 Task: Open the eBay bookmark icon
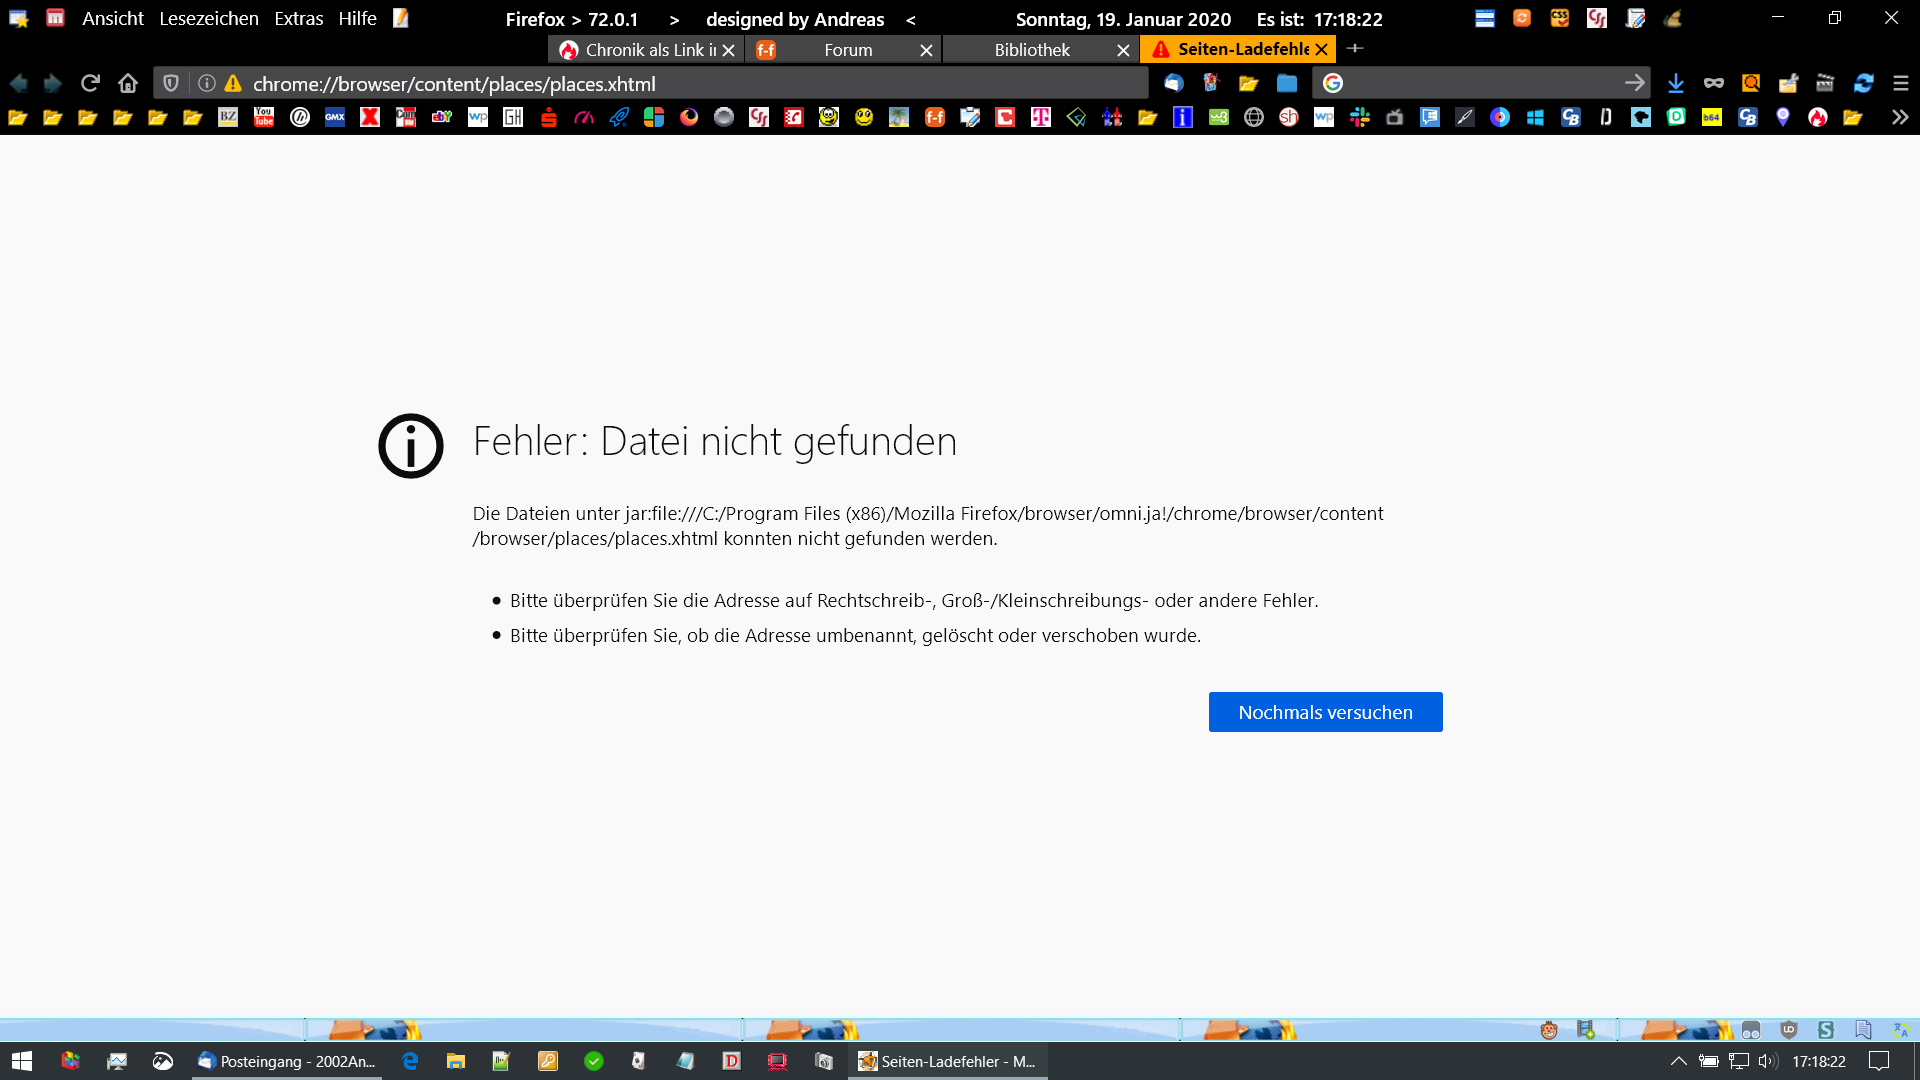pyautogui.click(x=442, y=117)
